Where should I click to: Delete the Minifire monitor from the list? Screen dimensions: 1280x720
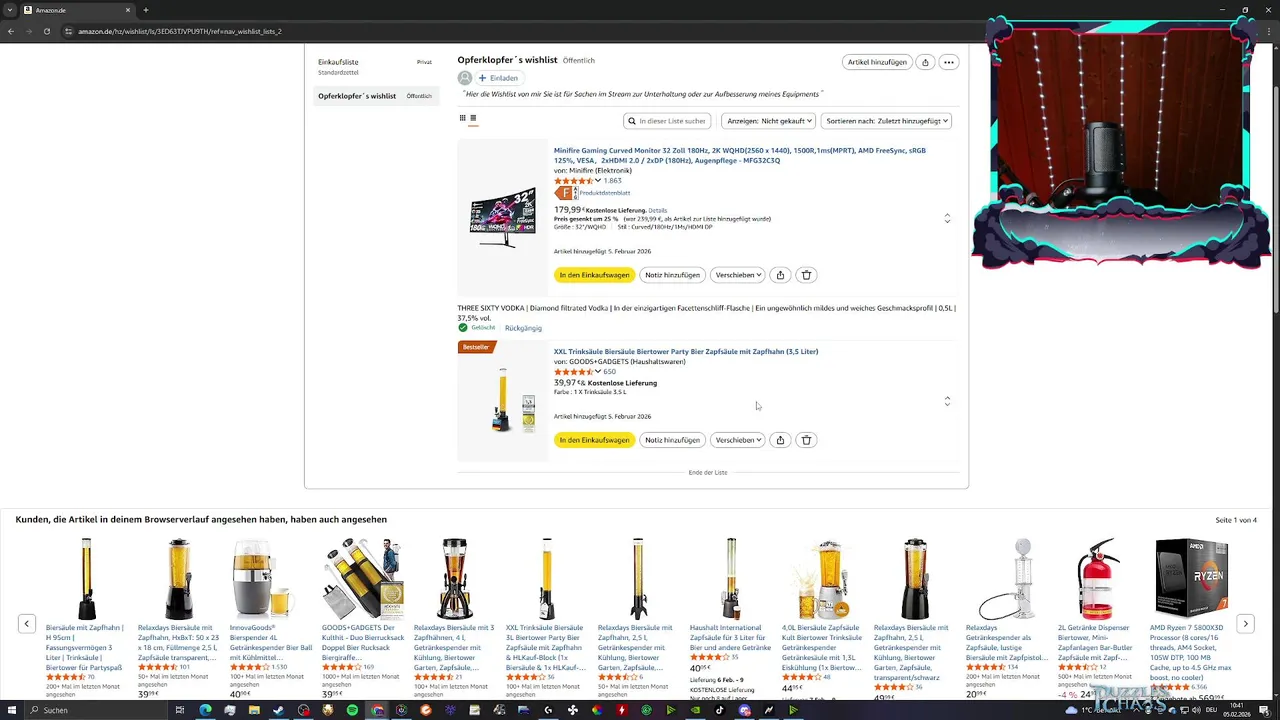tap(807, 275)
